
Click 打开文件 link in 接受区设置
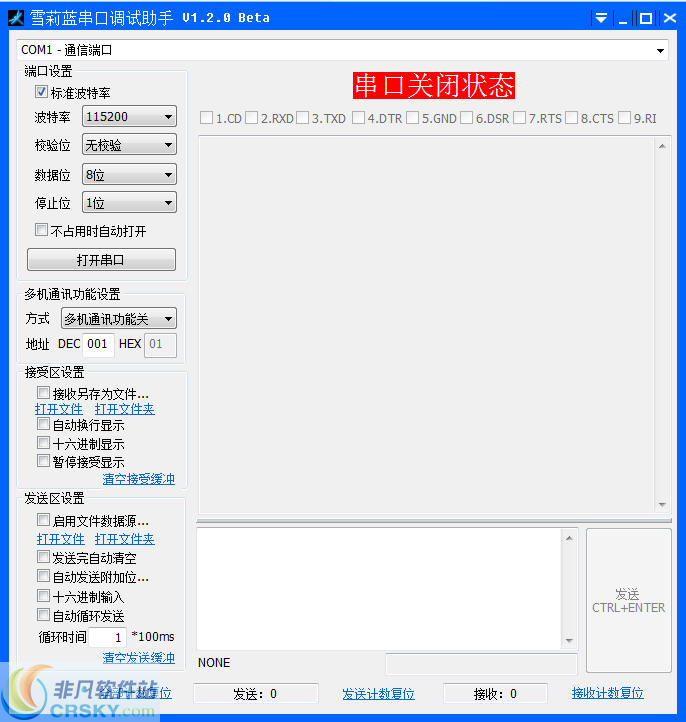[59, 409]
